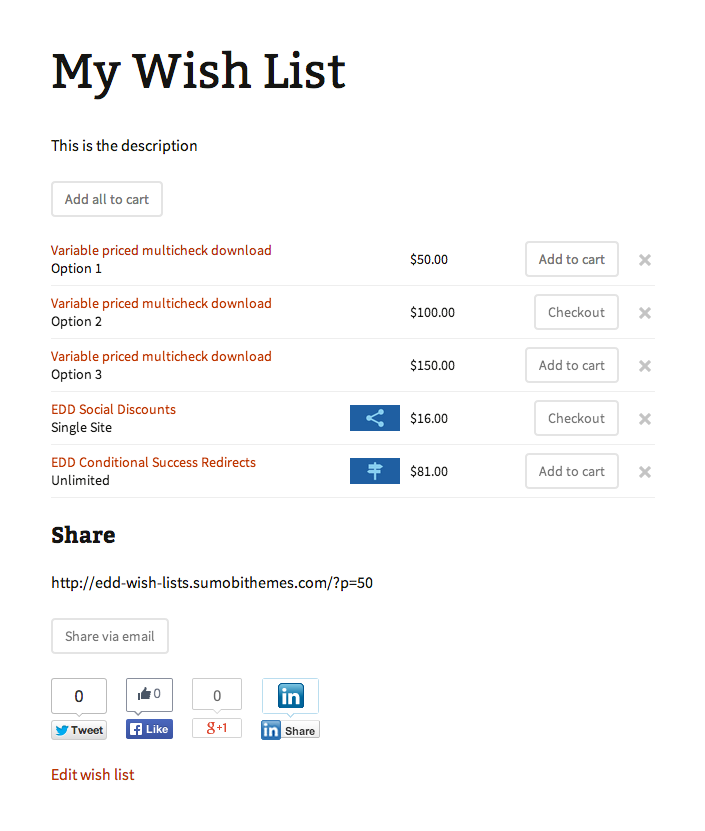
Task: Checkout EDD Social Discounts item
Action: coord(576,418)
